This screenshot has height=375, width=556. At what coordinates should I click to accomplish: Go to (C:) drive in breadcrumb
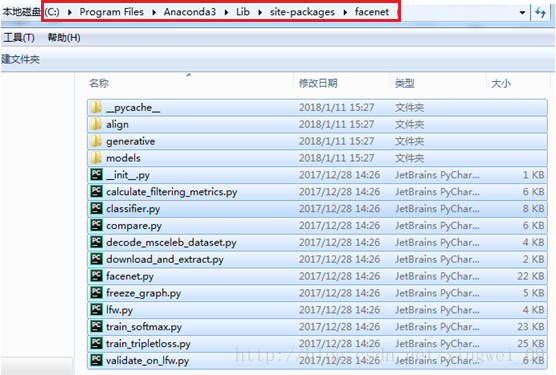(52, 12)
